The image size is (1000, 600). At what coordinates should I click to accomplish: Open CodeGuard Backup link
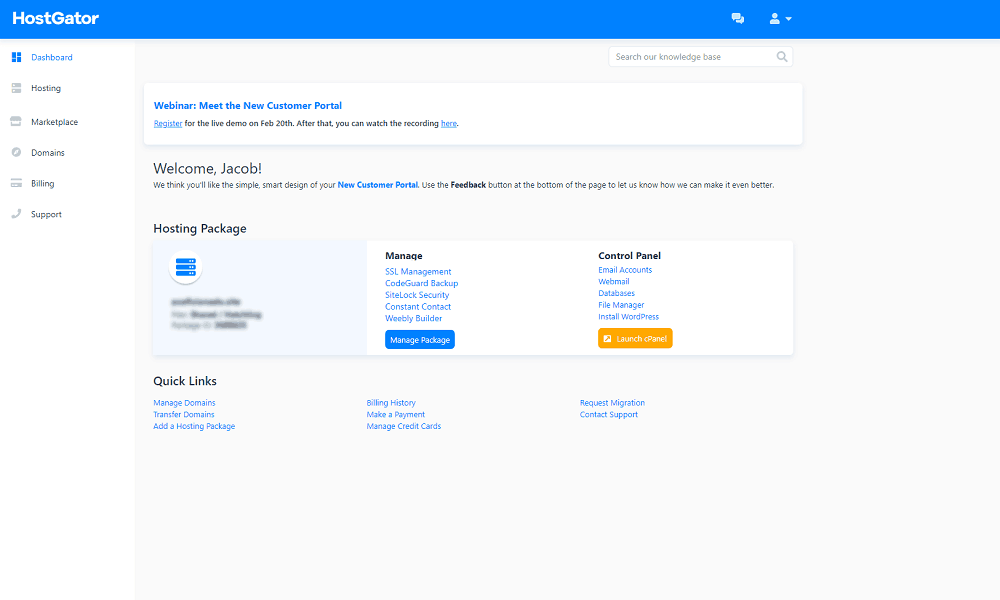tap(422, 283)
